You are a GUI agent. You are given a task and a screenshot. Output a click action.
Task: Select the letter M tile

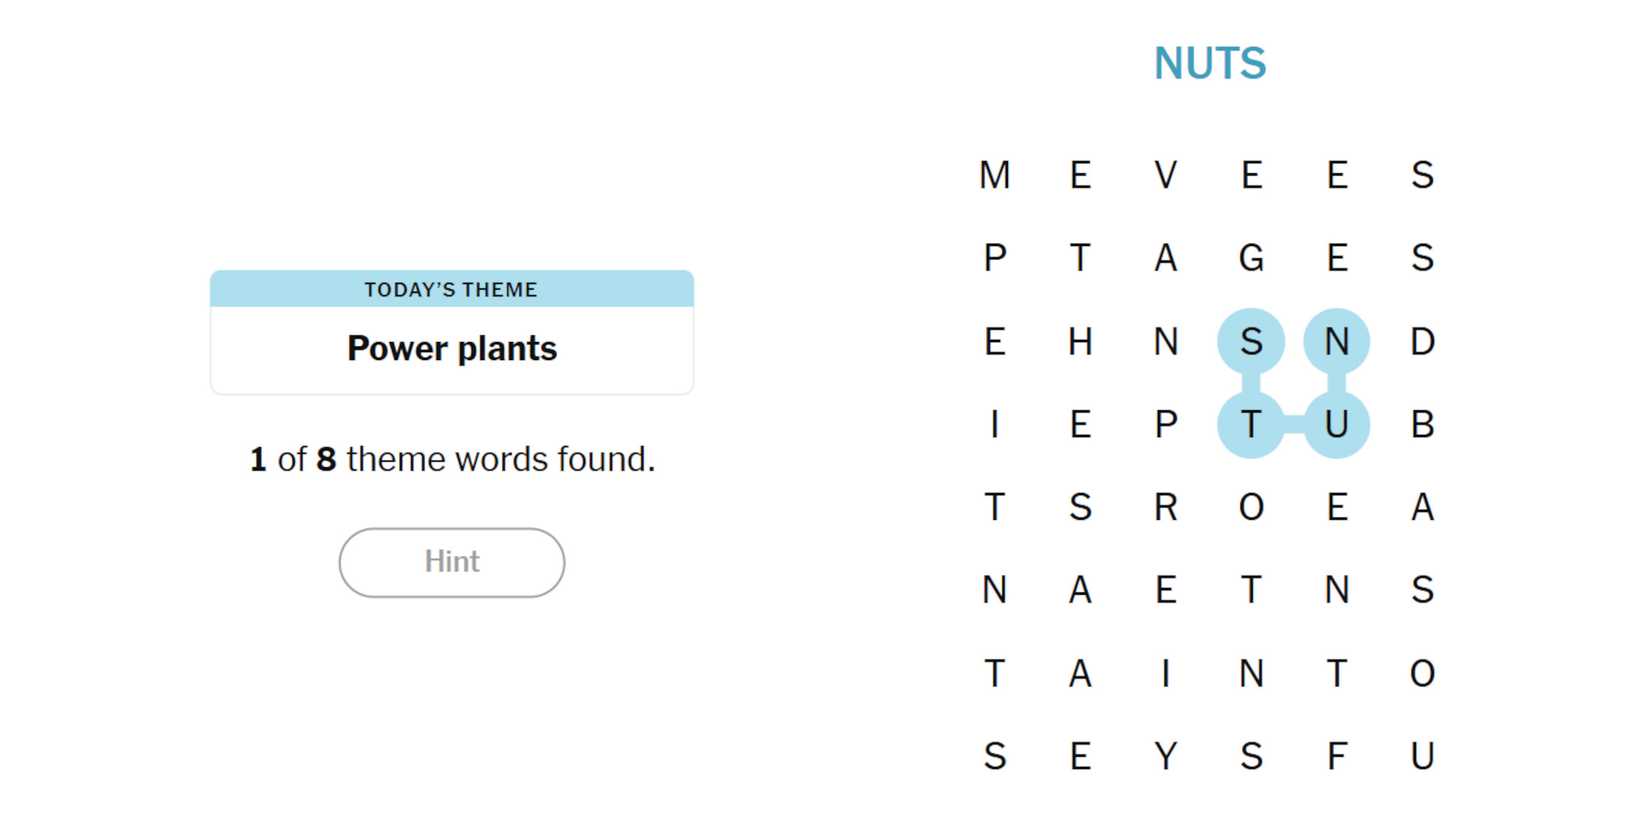tap(994, 175)
